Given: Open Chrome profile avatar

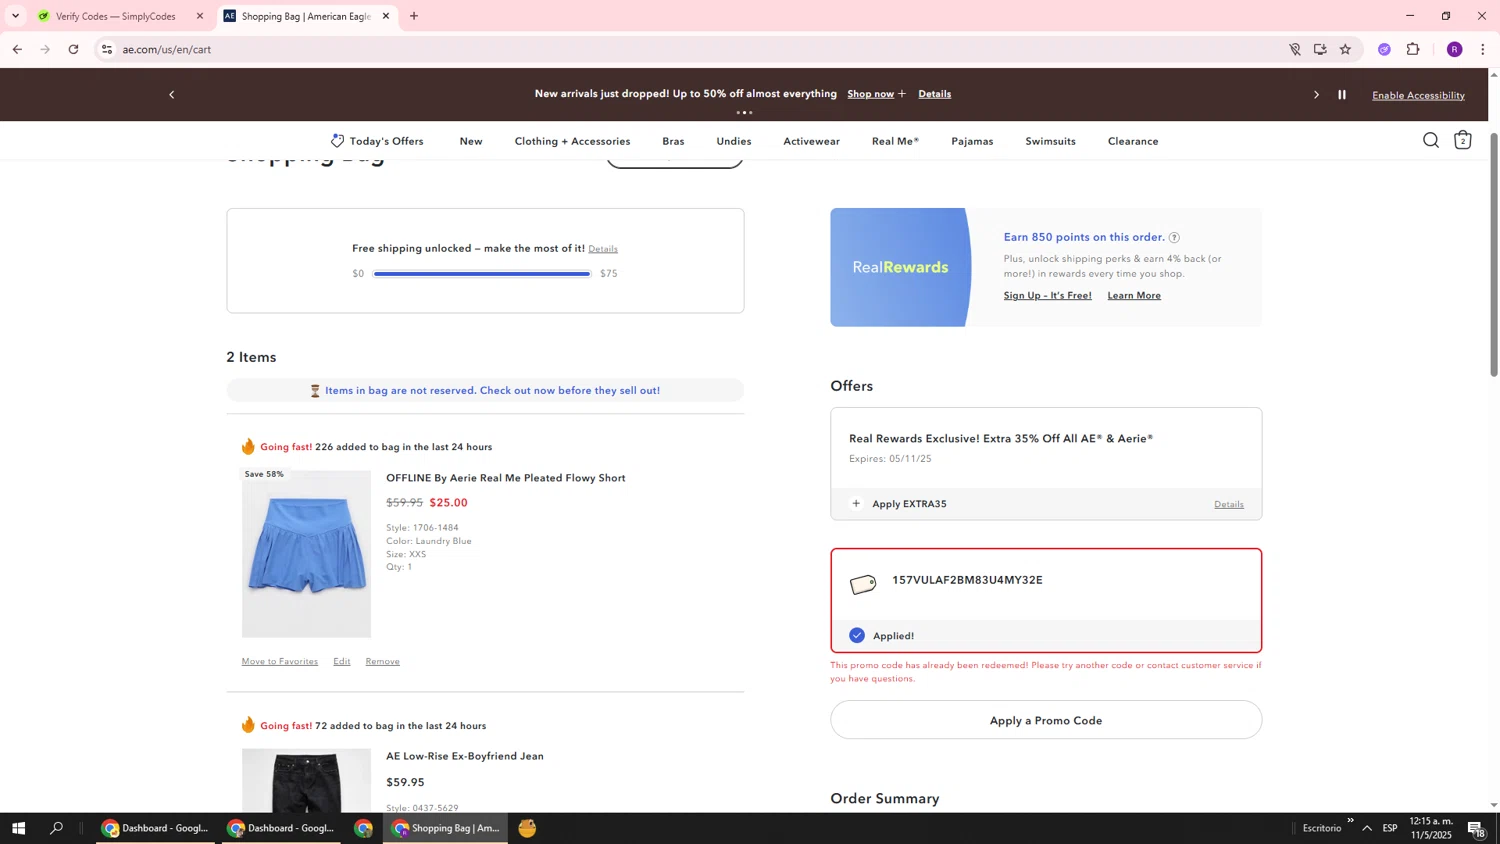Looking at the screenshot, I should pos(1455,49).
